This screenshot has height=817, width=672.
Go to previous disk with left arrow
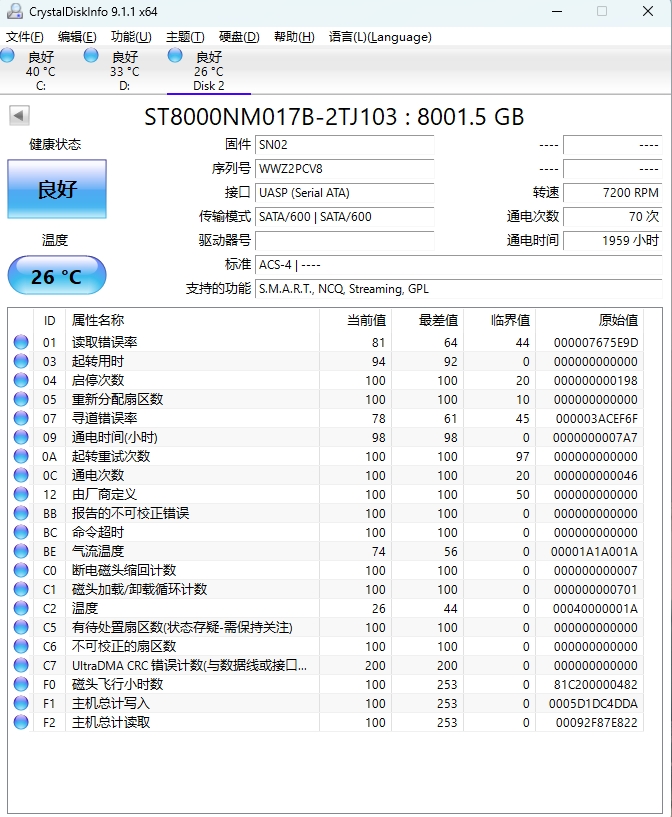pyautogui.click(x=19, y=116)
